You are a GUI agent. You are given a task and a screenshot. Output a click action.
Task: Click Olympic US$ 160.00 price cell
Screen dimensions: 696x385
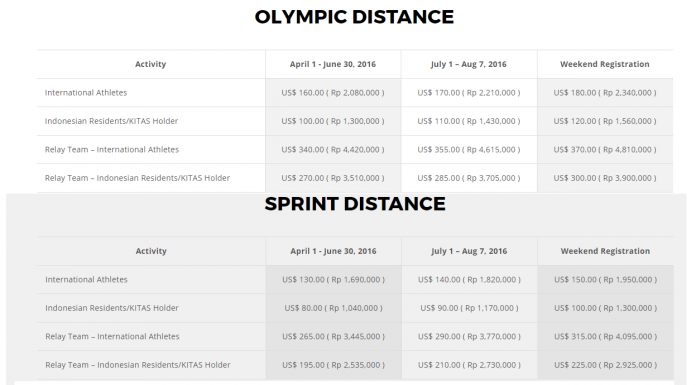click(333, 93)
